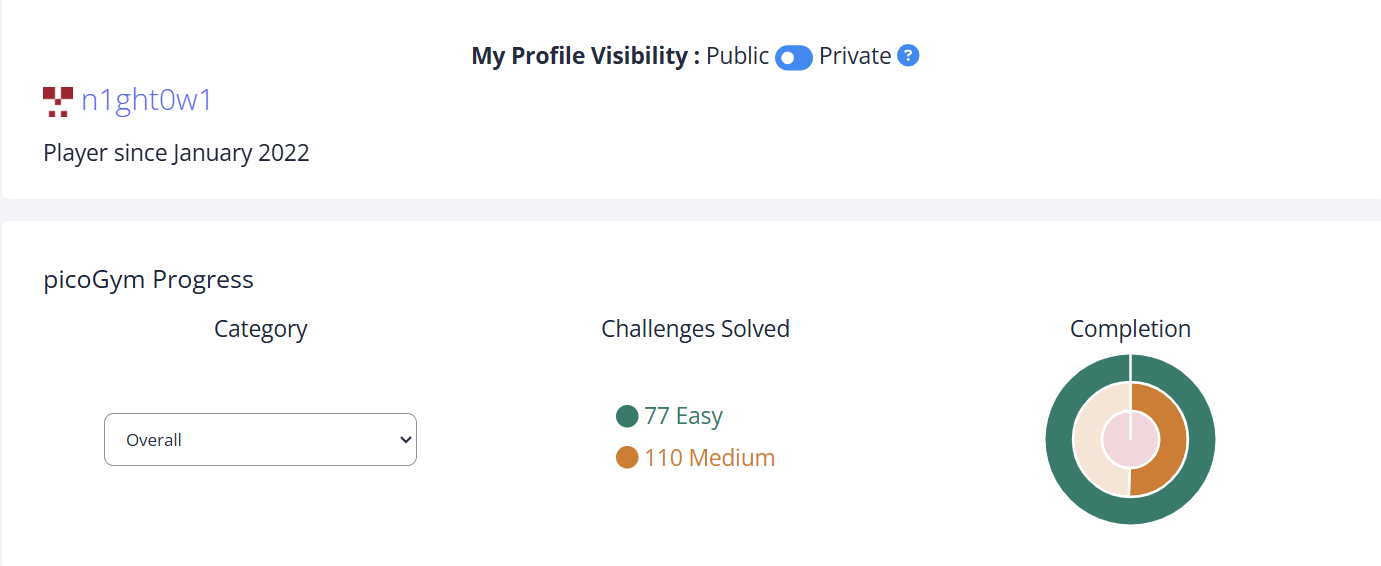
Task: Click the Completion column heading
Action: click(x=1130, y=329)
